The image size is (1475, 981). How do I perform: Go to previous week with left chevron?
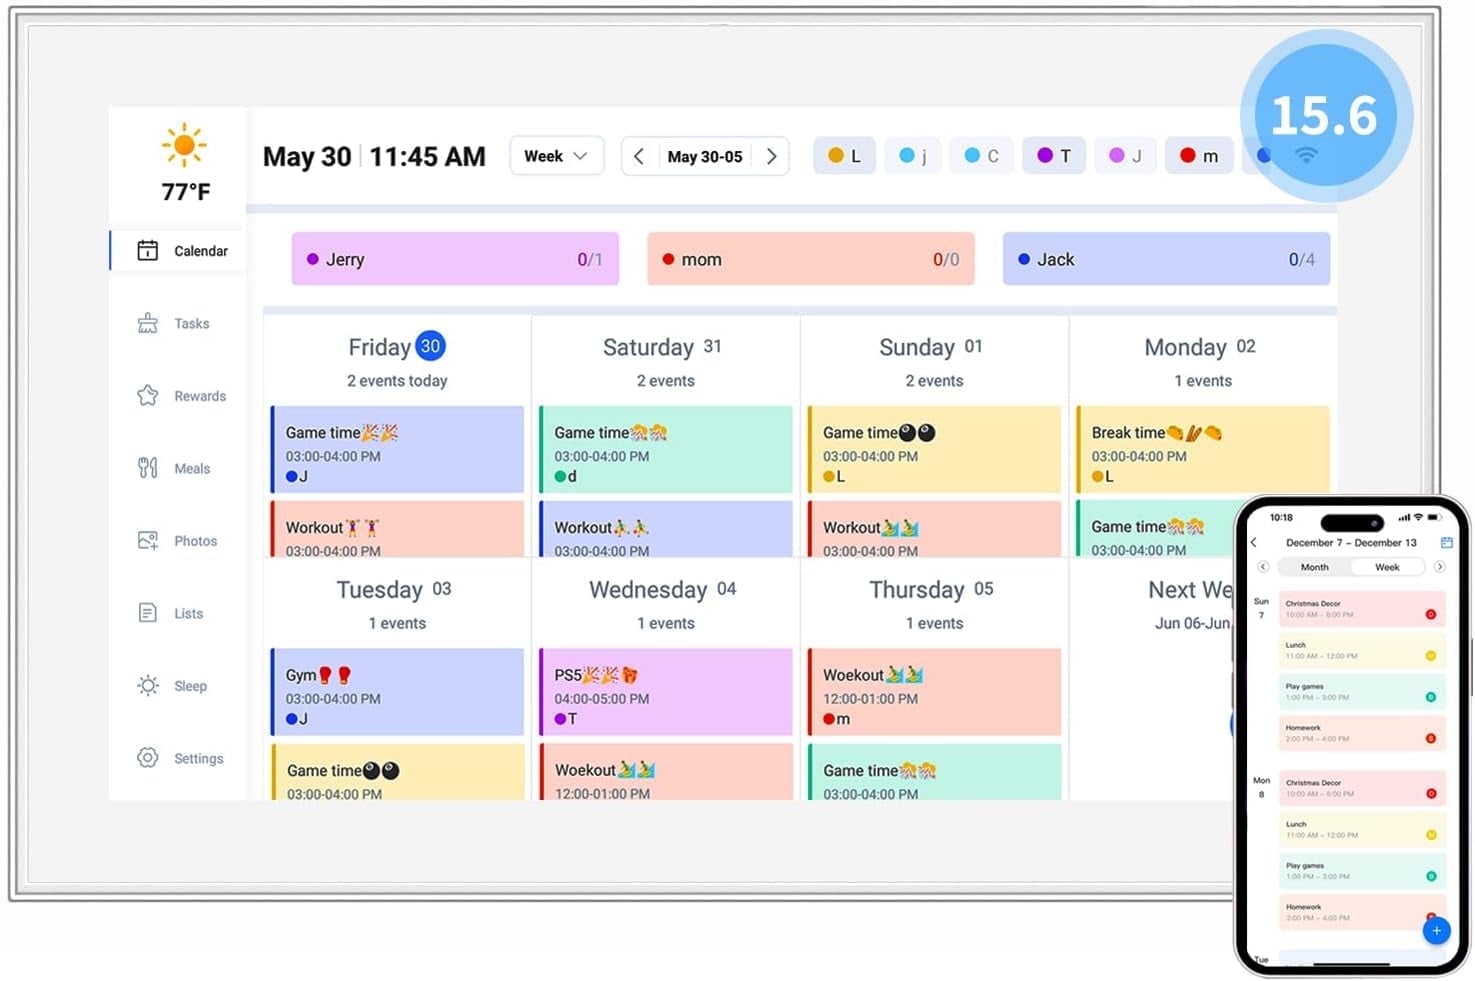[x=639, y=156]
